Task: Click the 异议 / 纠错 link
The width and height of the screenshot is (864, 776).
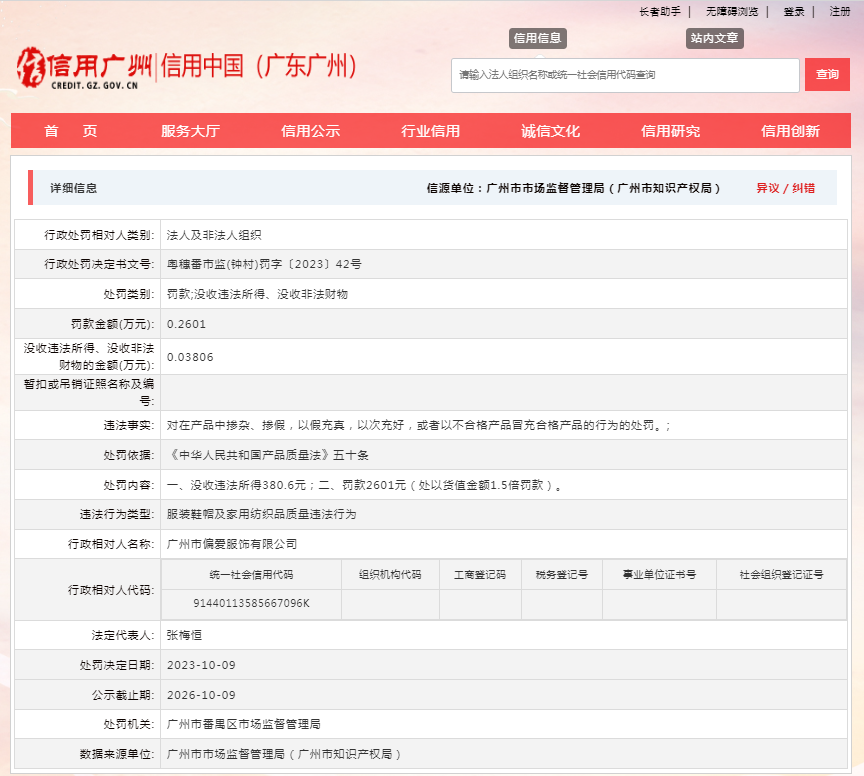Action: (x=785, y=188)
